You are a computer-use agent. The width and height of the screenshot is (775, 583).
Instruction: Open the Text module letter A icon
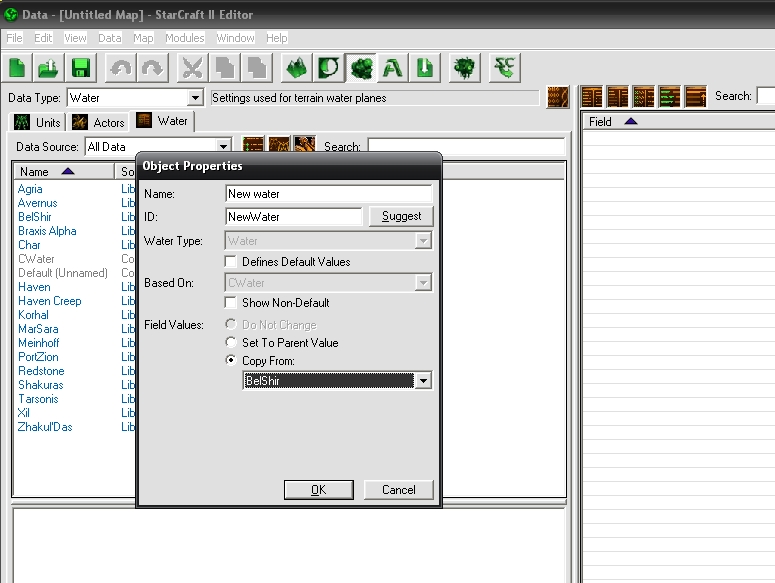(x=393, y=68)
